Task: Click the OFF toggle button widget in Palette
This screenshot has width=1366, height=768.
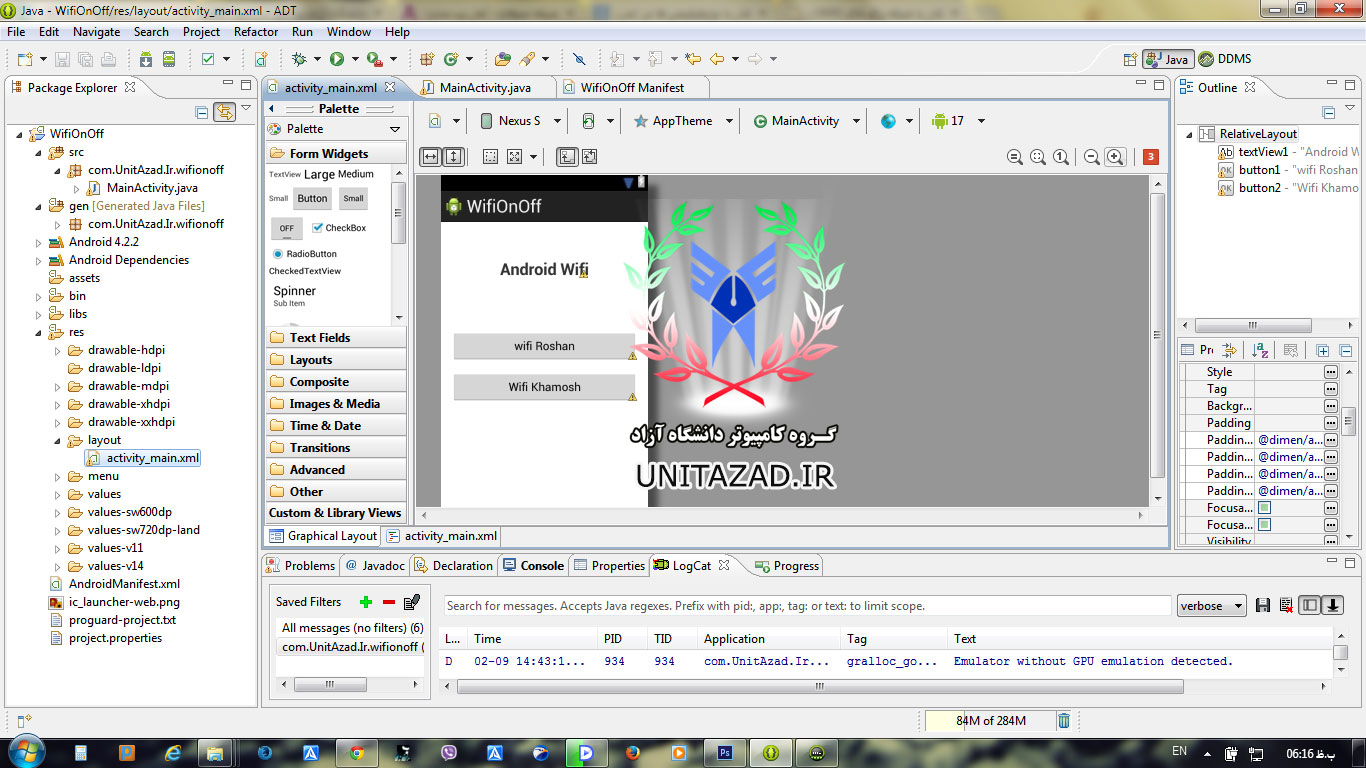Action: coord(287,228)
